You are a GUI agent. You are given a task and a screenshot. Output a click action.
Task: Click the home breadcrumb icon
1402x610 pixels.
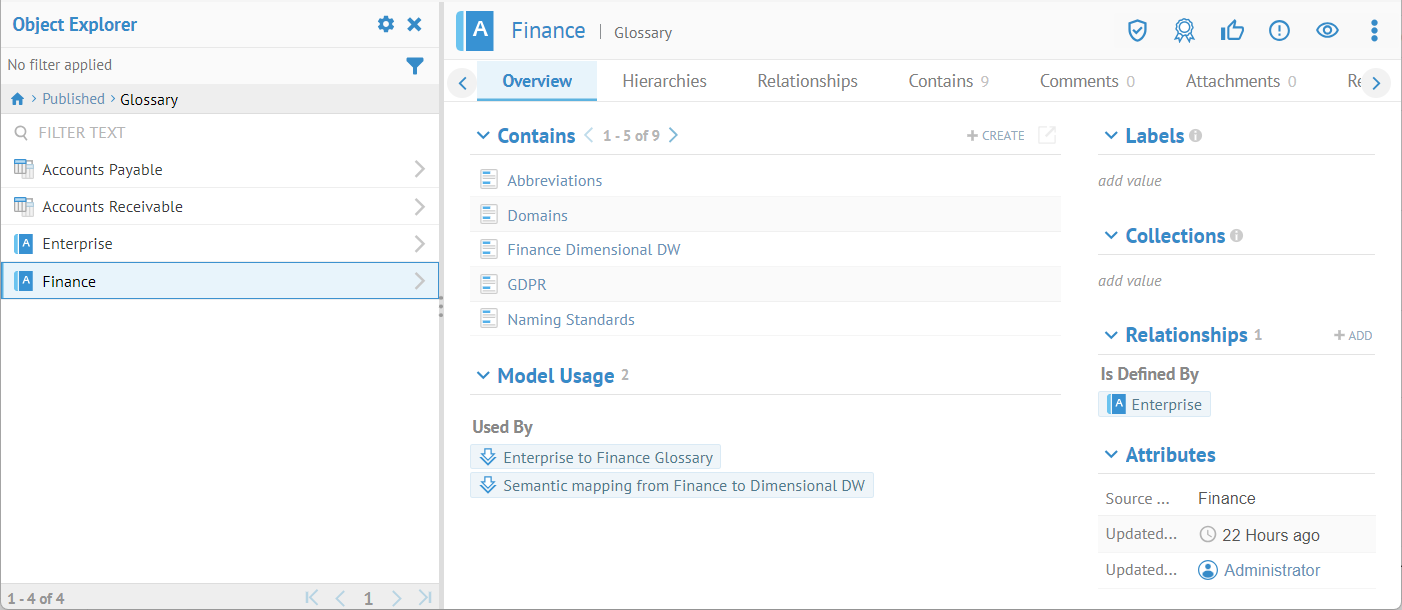[17, 99]
